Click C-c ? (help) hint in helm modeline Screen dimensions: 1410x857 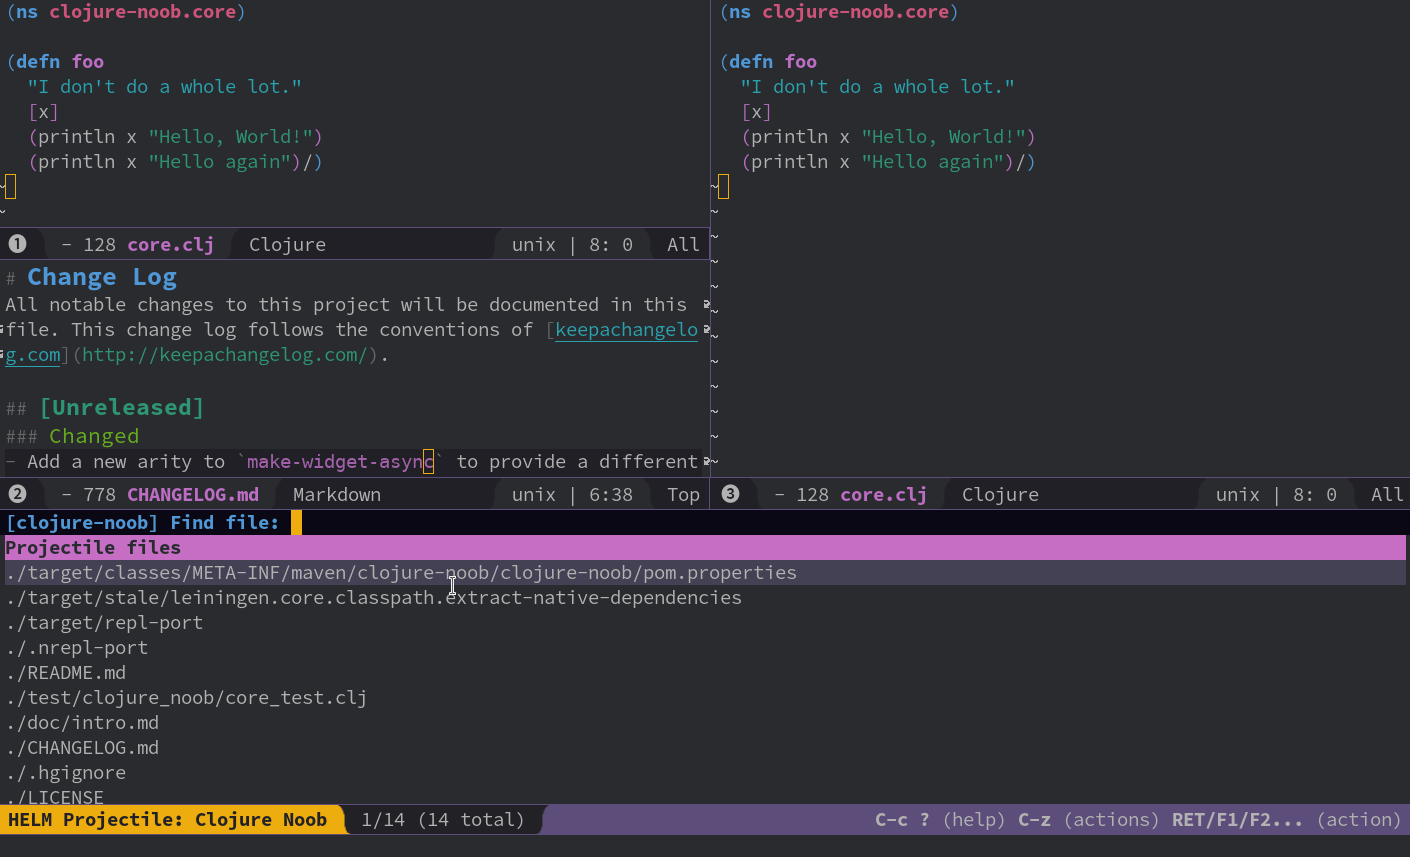point(940,820)
